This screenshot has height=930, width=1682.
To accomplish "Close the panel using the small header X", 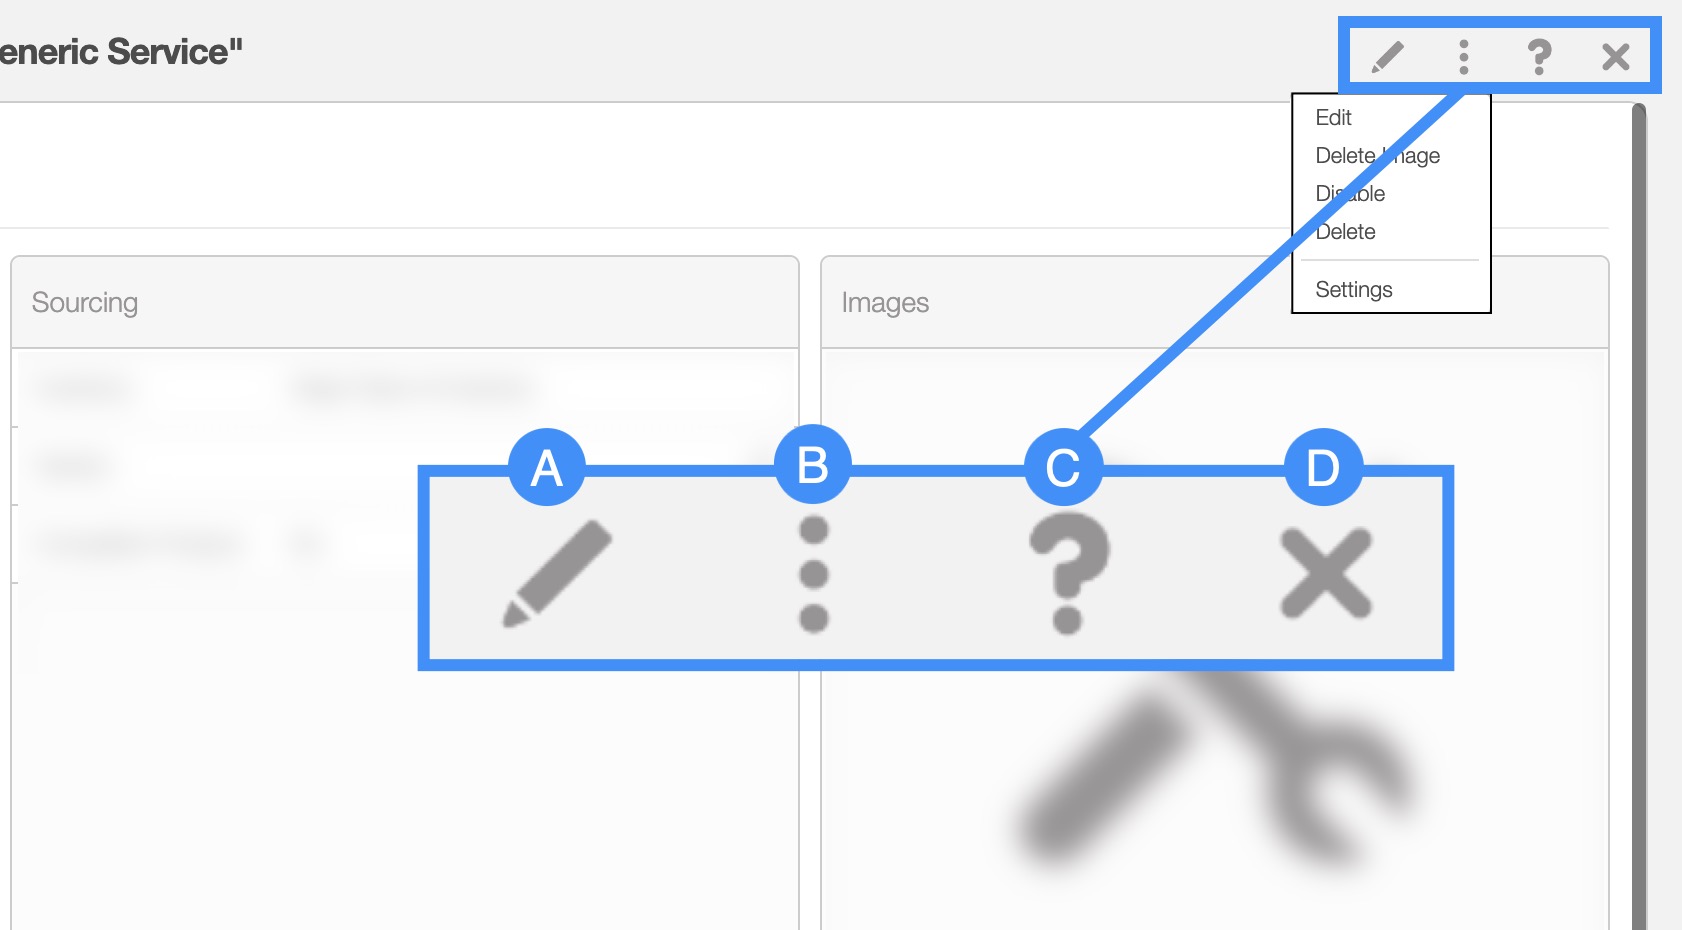I will click(1615, 57).
